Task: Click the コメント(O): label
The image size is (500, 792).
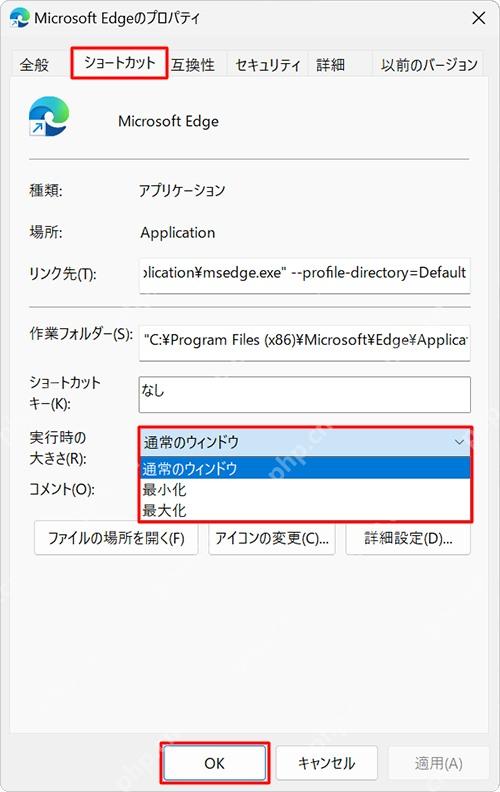Action: tap(62, 489)
